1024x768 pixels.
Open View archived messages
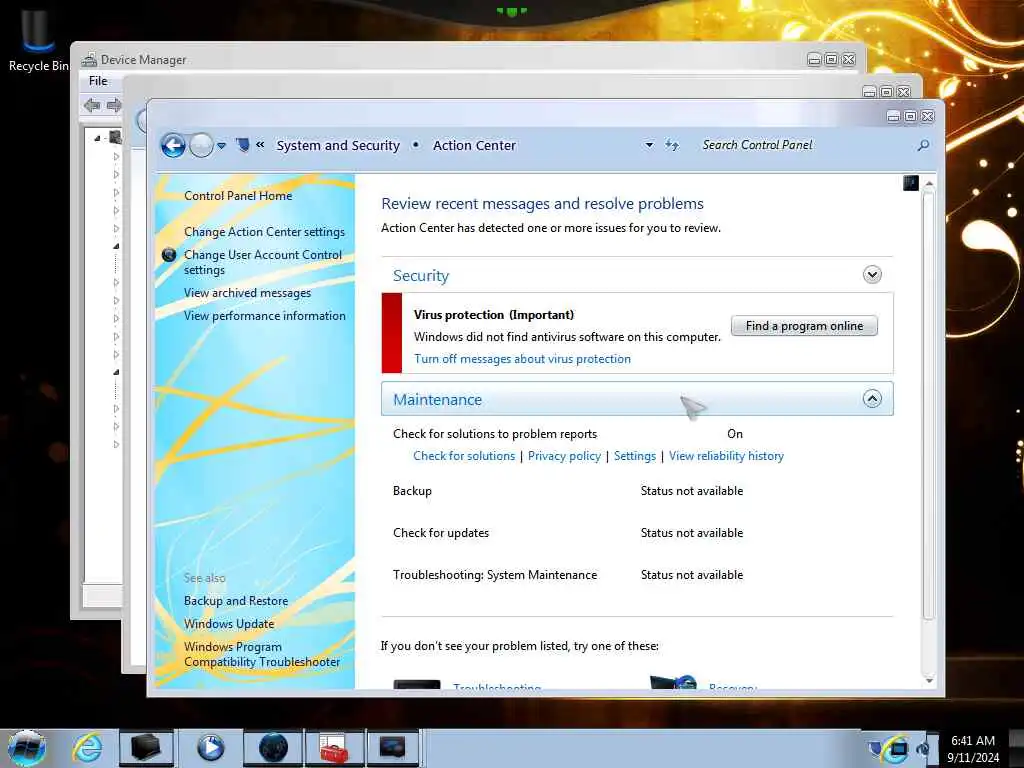pyautogui.click(x=247, y=293)
